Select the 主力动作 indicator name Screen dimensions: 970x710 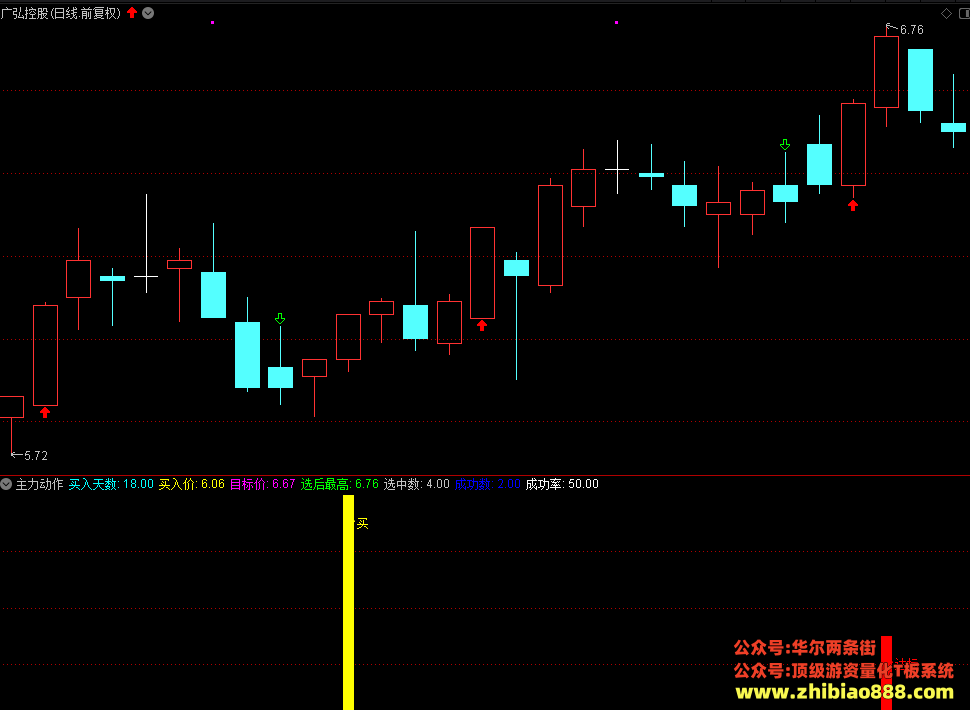(x=40, y=484)
